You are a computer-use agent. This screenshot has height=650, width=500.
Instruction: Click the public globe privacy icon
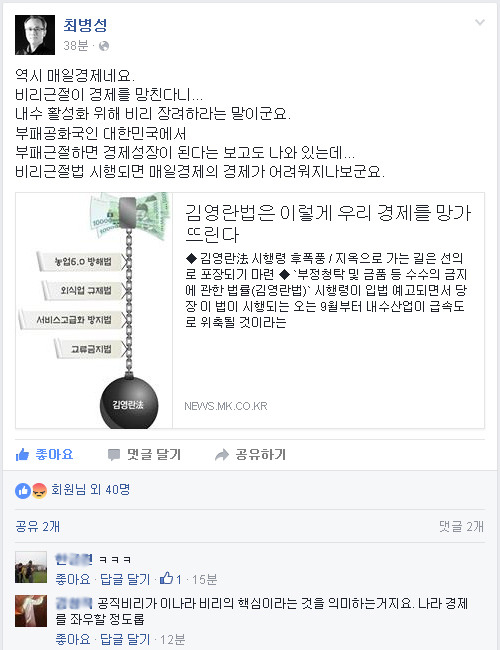click(104, 46)
